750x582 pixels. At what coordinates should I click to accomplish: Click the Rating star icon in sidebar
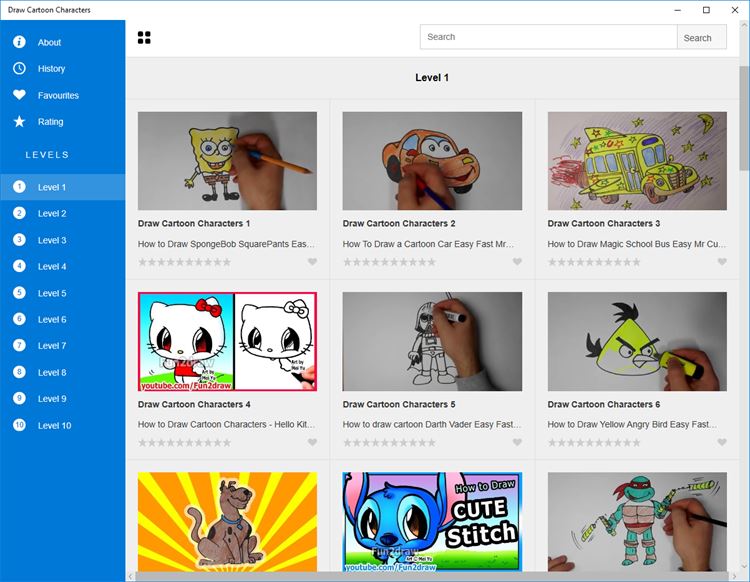19,121
